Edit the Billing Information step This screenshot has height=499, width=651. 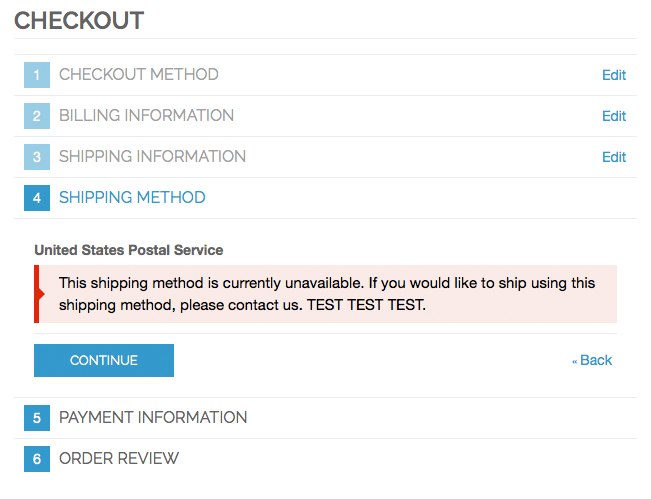click(x=614, y=116)
